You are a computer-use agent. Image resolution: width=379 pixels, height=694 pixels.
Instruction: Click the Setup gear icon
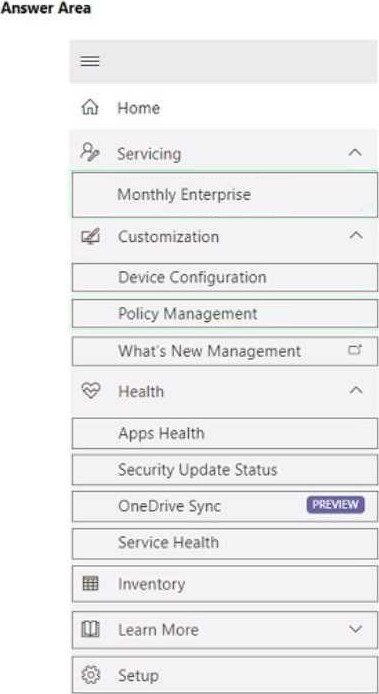click(91, 675)
